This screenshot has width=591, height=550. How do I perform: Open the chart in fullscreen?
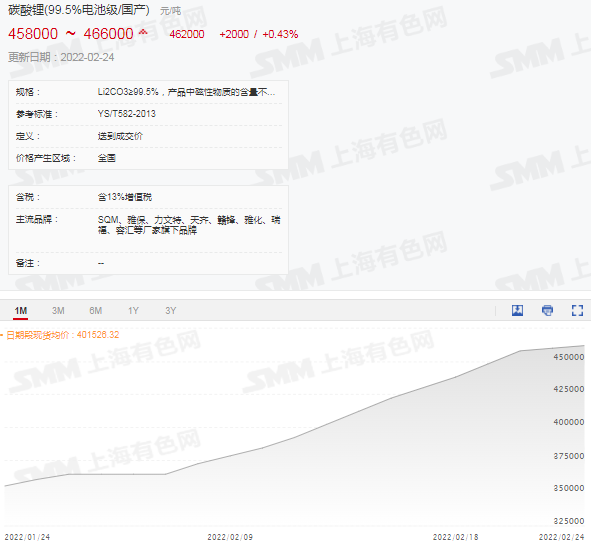[577, 310]
